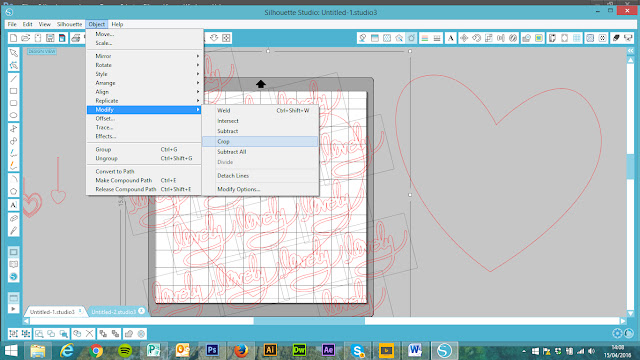Click the Save document toolbar icon

click(x=50, y=38)
